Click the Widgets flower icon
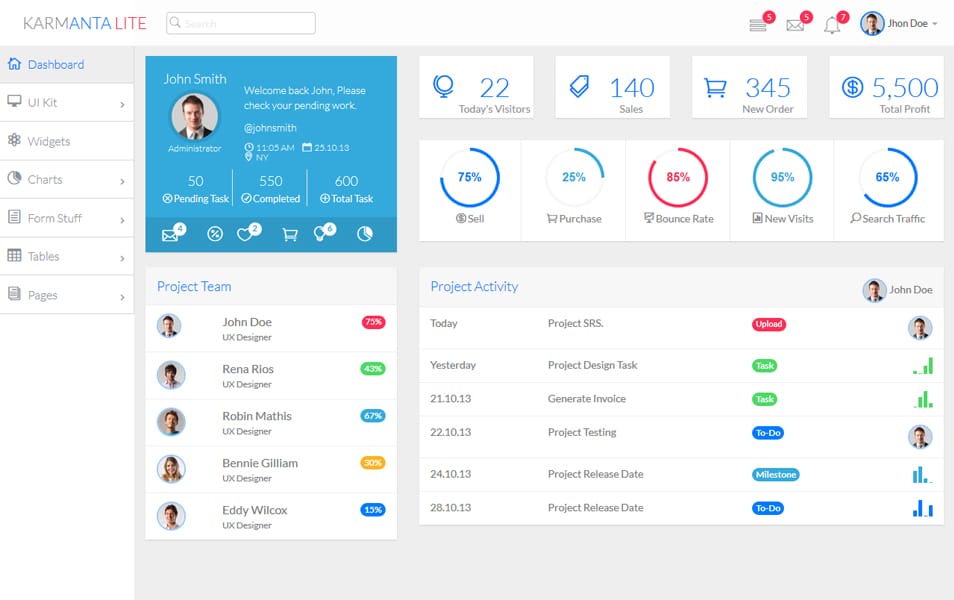 [14, 139]
